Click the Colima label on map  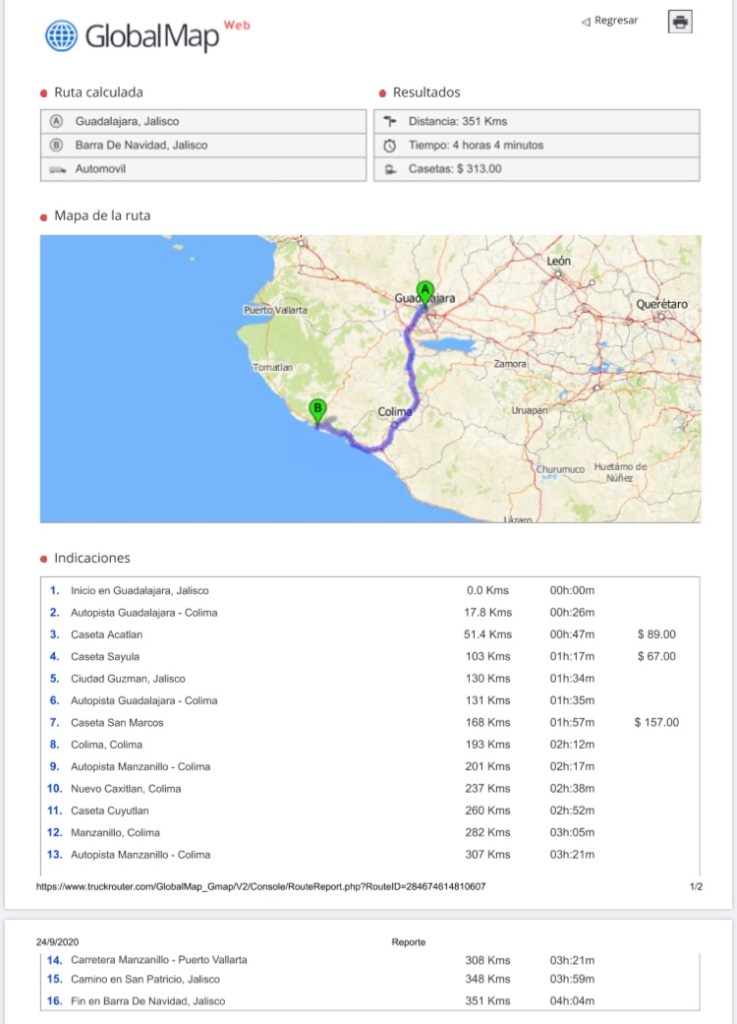[x=394, y=412]
